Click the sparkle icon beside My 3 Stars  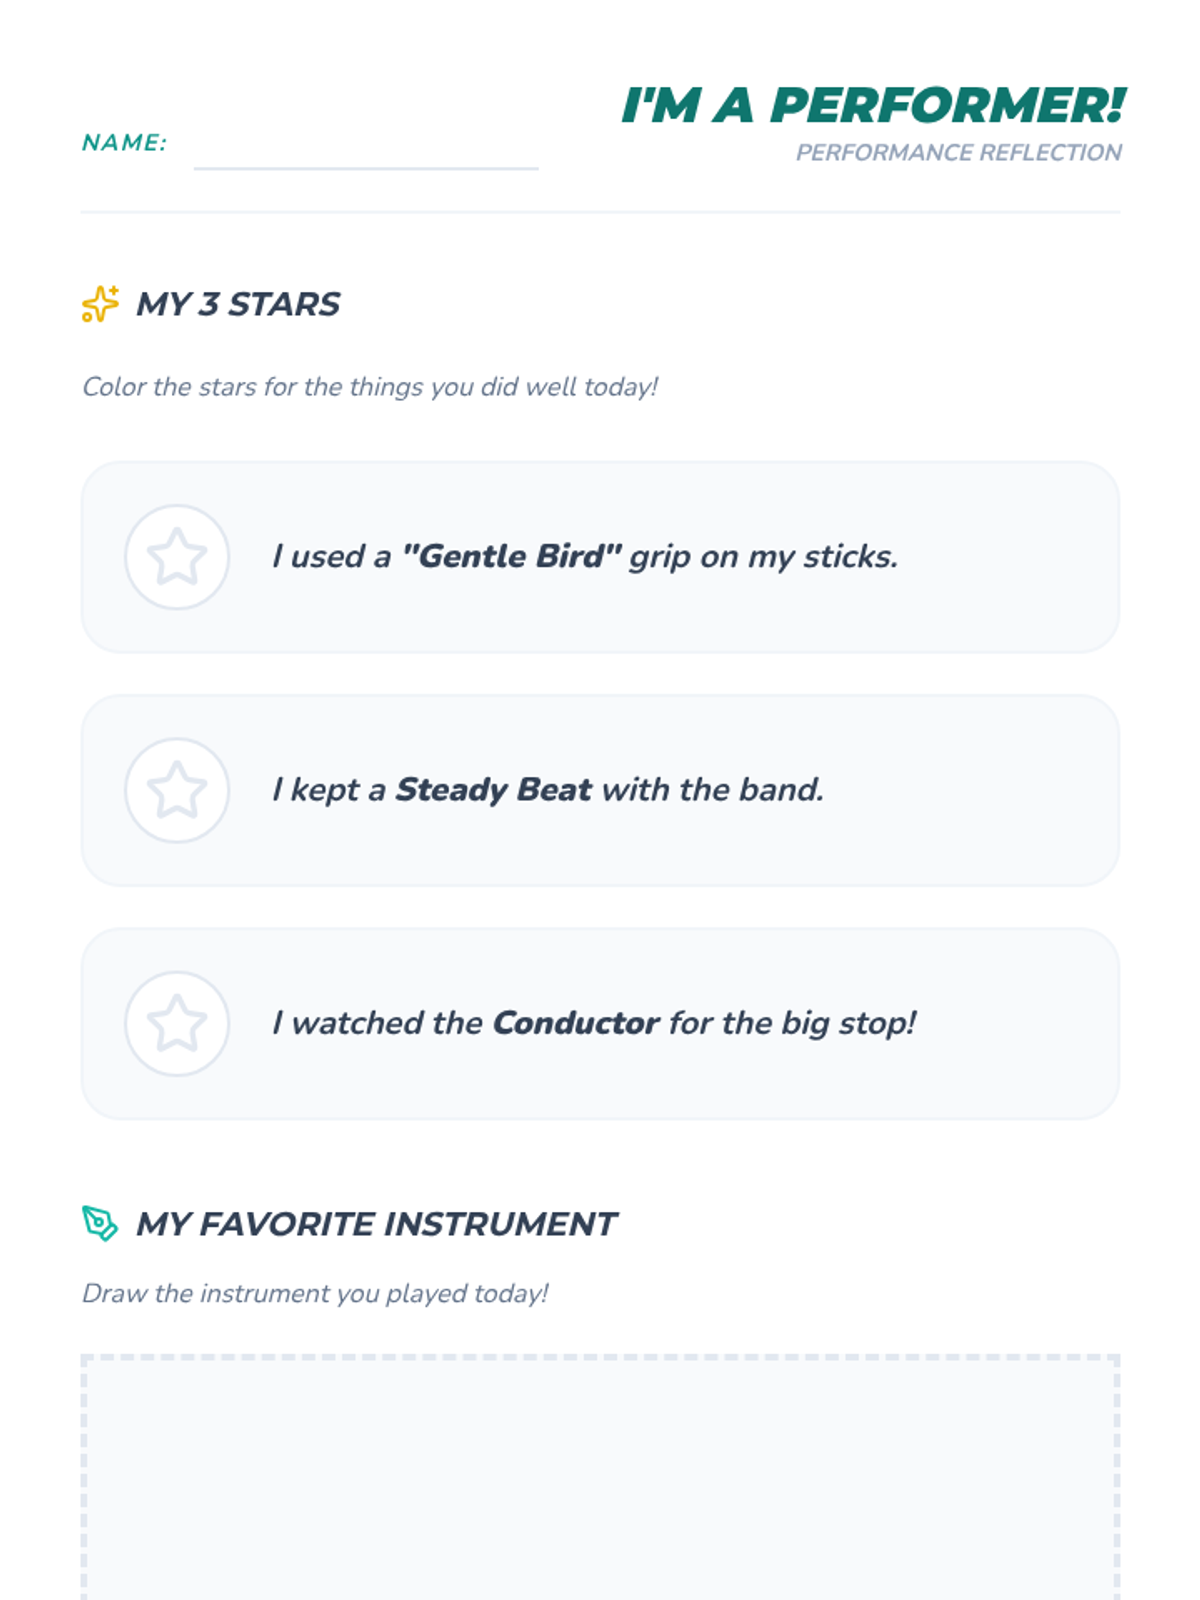click(100, 304)
